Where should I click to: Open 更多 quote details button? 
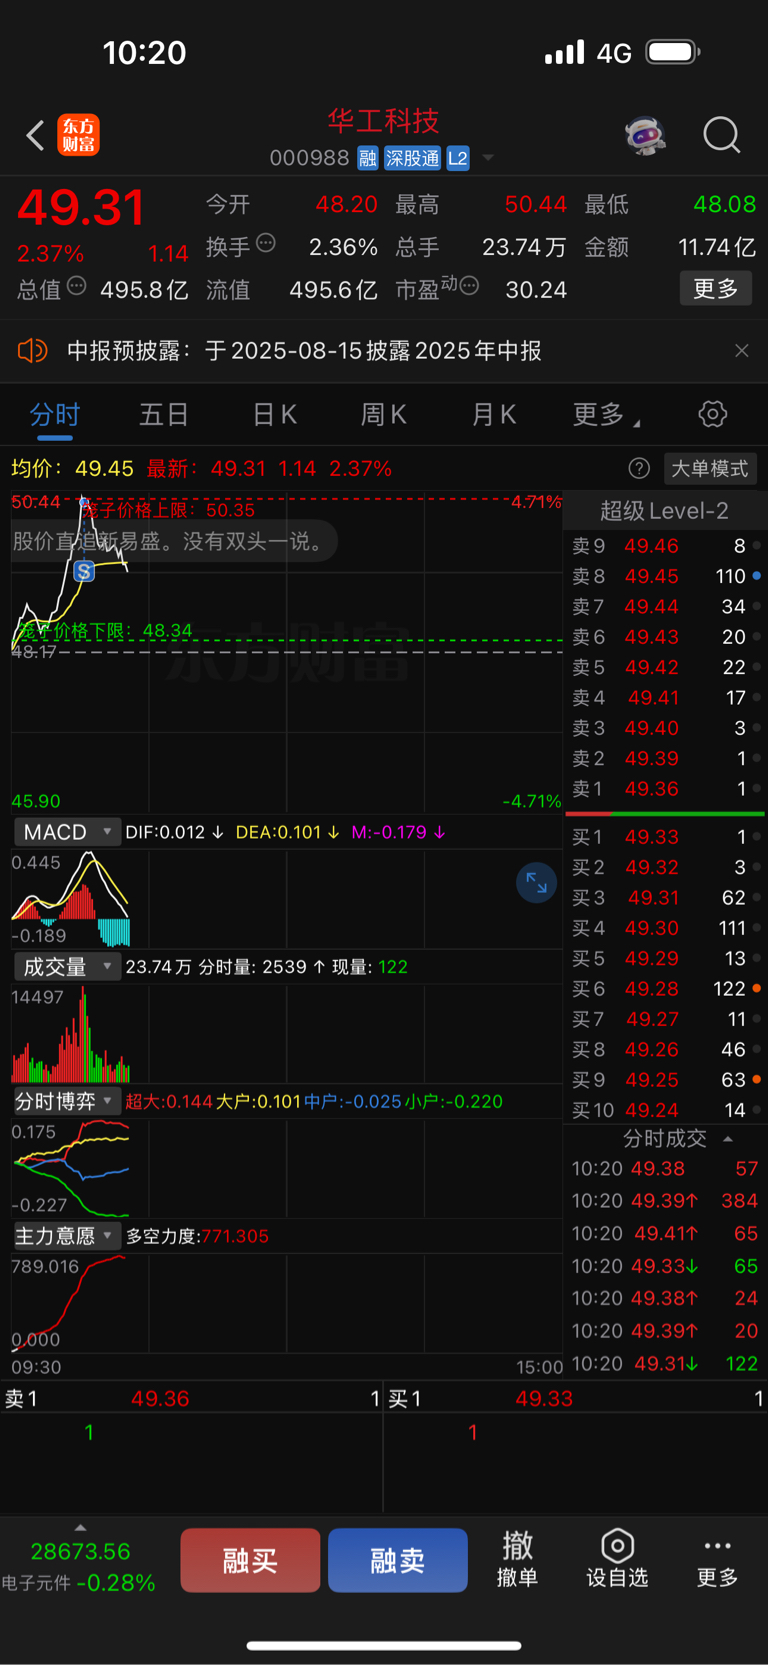716,289
